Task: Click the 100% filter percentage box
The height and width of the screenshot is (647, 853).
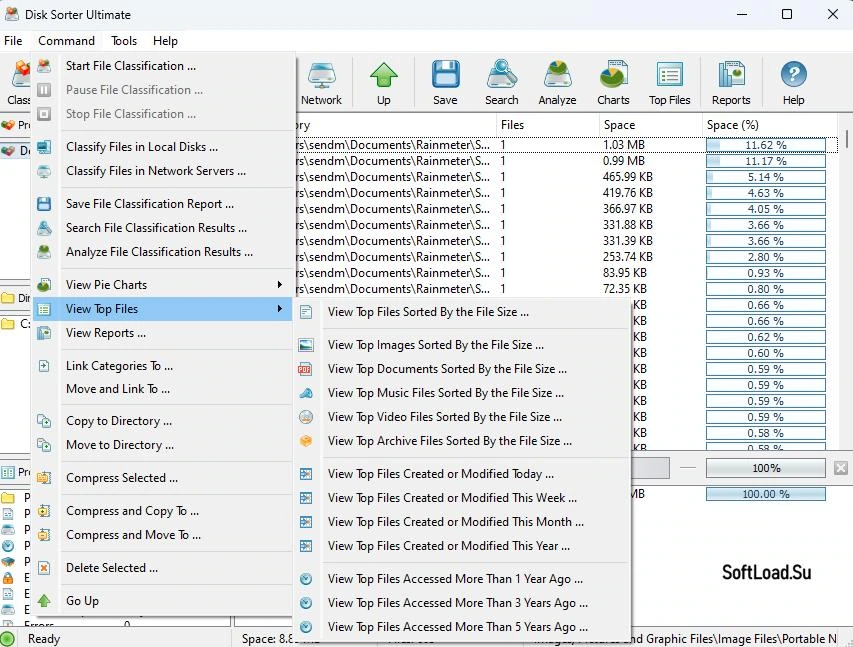Action: pos(765,468)
